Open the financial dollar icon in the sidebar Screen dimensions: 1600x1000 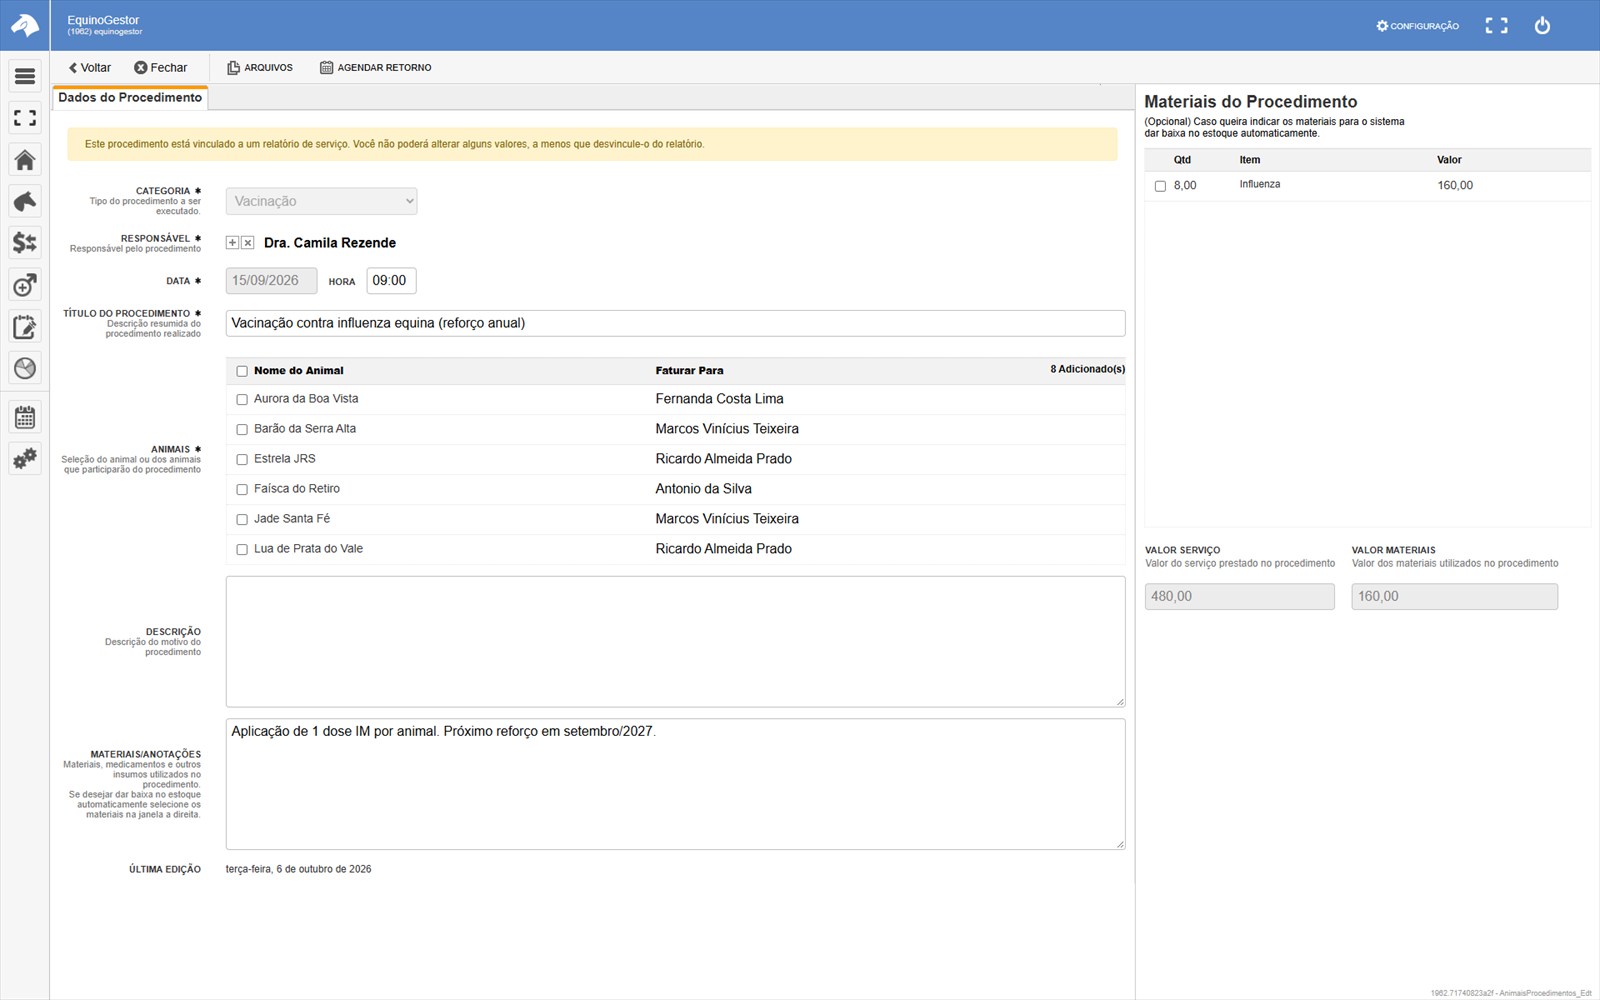click(25, 243)
